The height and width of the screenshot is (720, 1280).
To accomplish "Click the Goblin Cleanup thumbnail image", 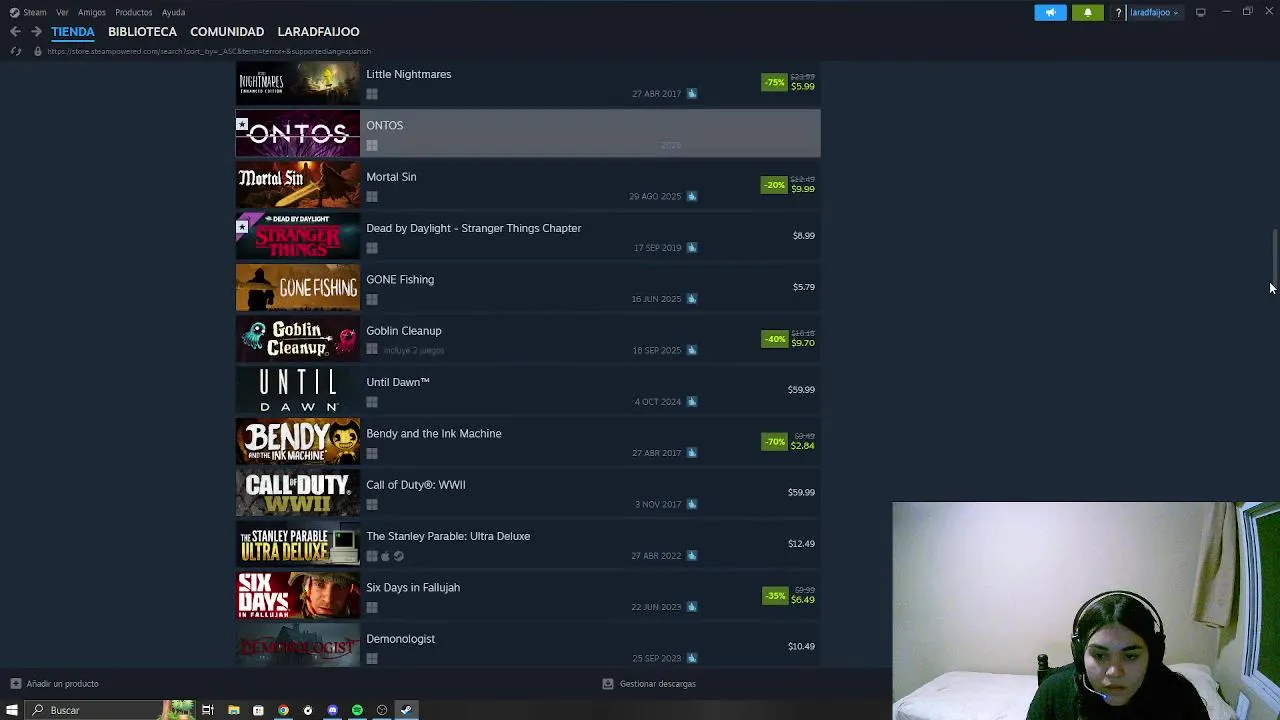I will point(297,339).
